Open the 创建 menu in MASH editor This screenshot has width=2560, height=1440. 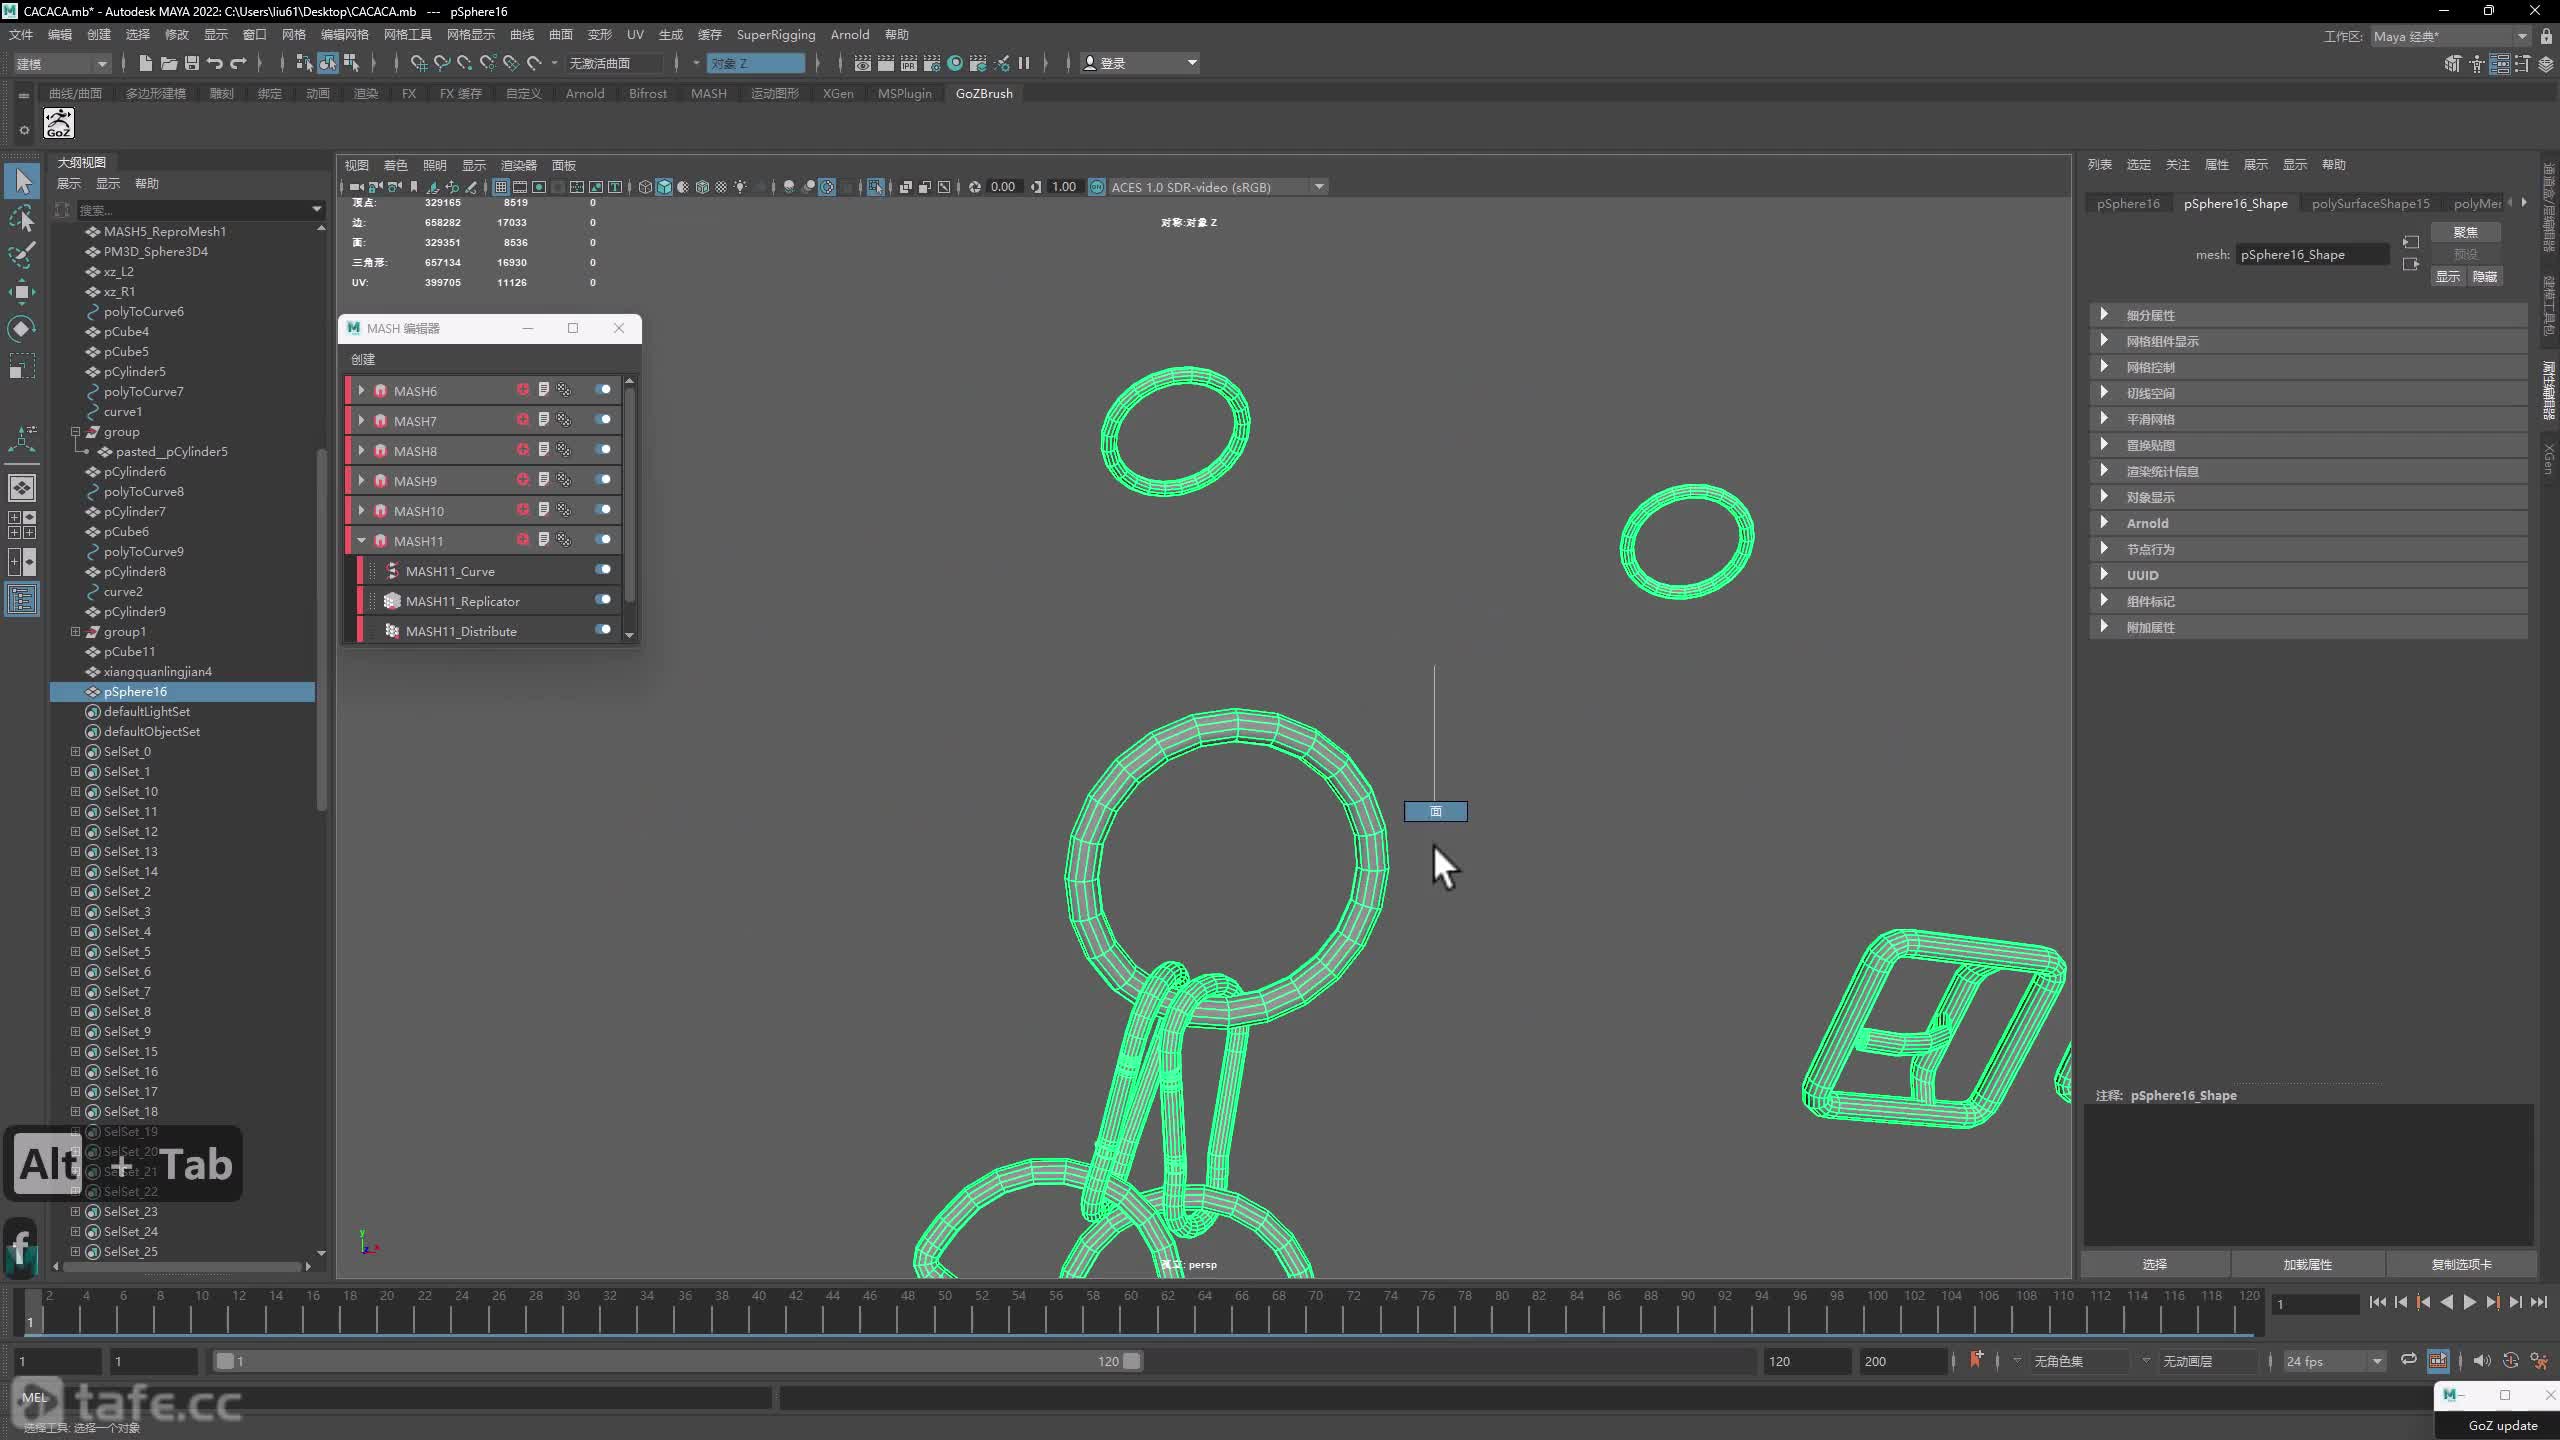coord(363,359)
